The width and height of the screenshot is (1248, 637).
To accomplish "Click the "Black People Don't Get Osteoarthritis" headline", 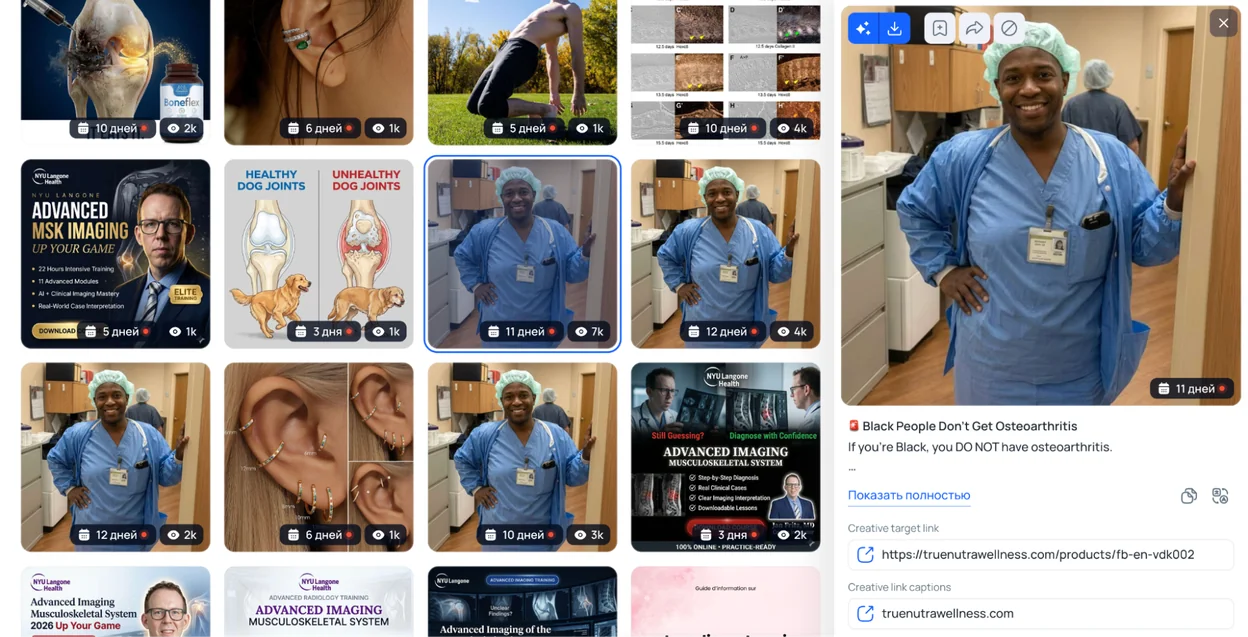I will (970, 426).
